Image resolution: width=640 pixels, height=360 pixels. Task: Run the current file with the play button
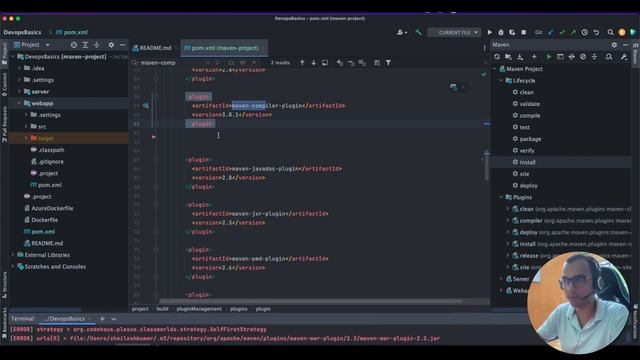pyautogui.click(x=489, y=32)
